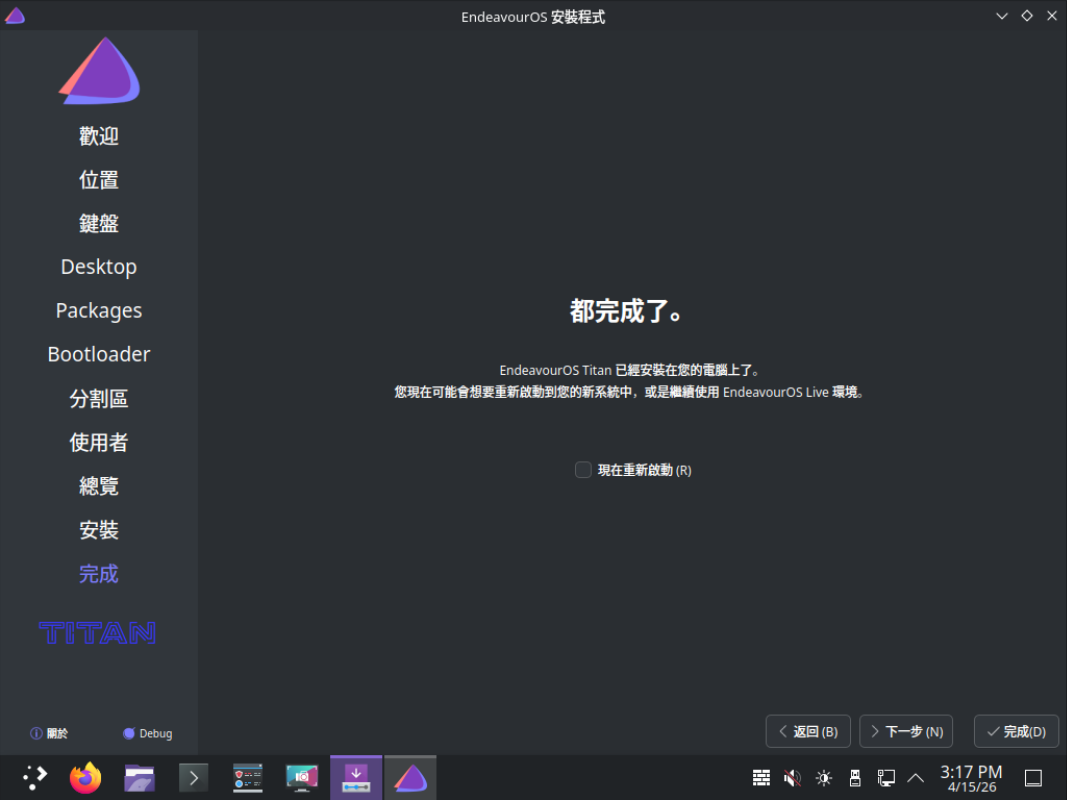The image size is (1067, 800).
Task: Click the 下一步 (Next) button
Action: click(906, 731)
